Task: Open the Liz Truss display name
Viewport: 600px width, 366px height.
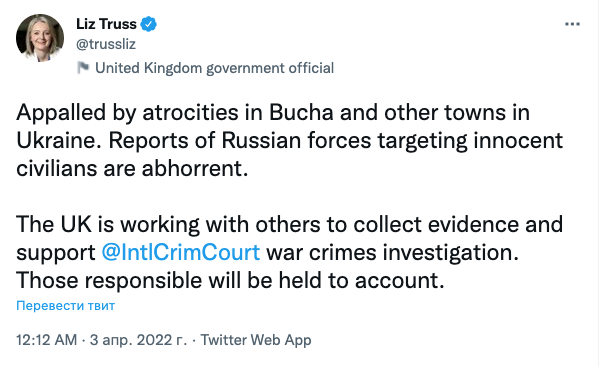Action: (106, 24)
